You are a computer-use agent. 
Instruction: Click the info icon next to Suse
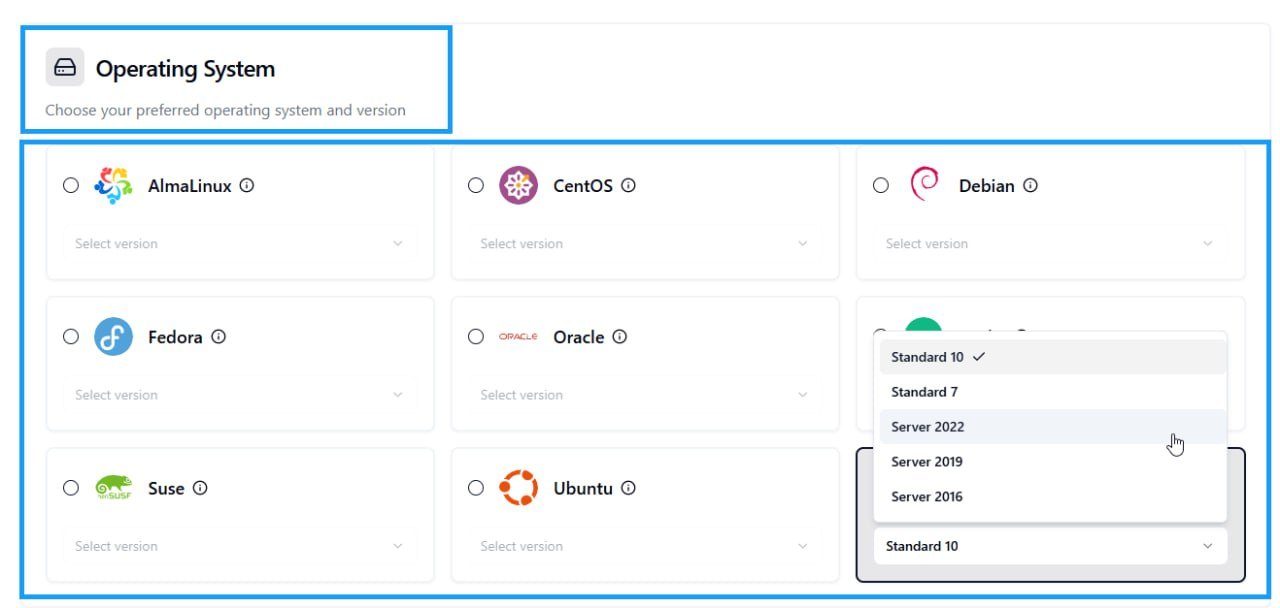point(200,488)
